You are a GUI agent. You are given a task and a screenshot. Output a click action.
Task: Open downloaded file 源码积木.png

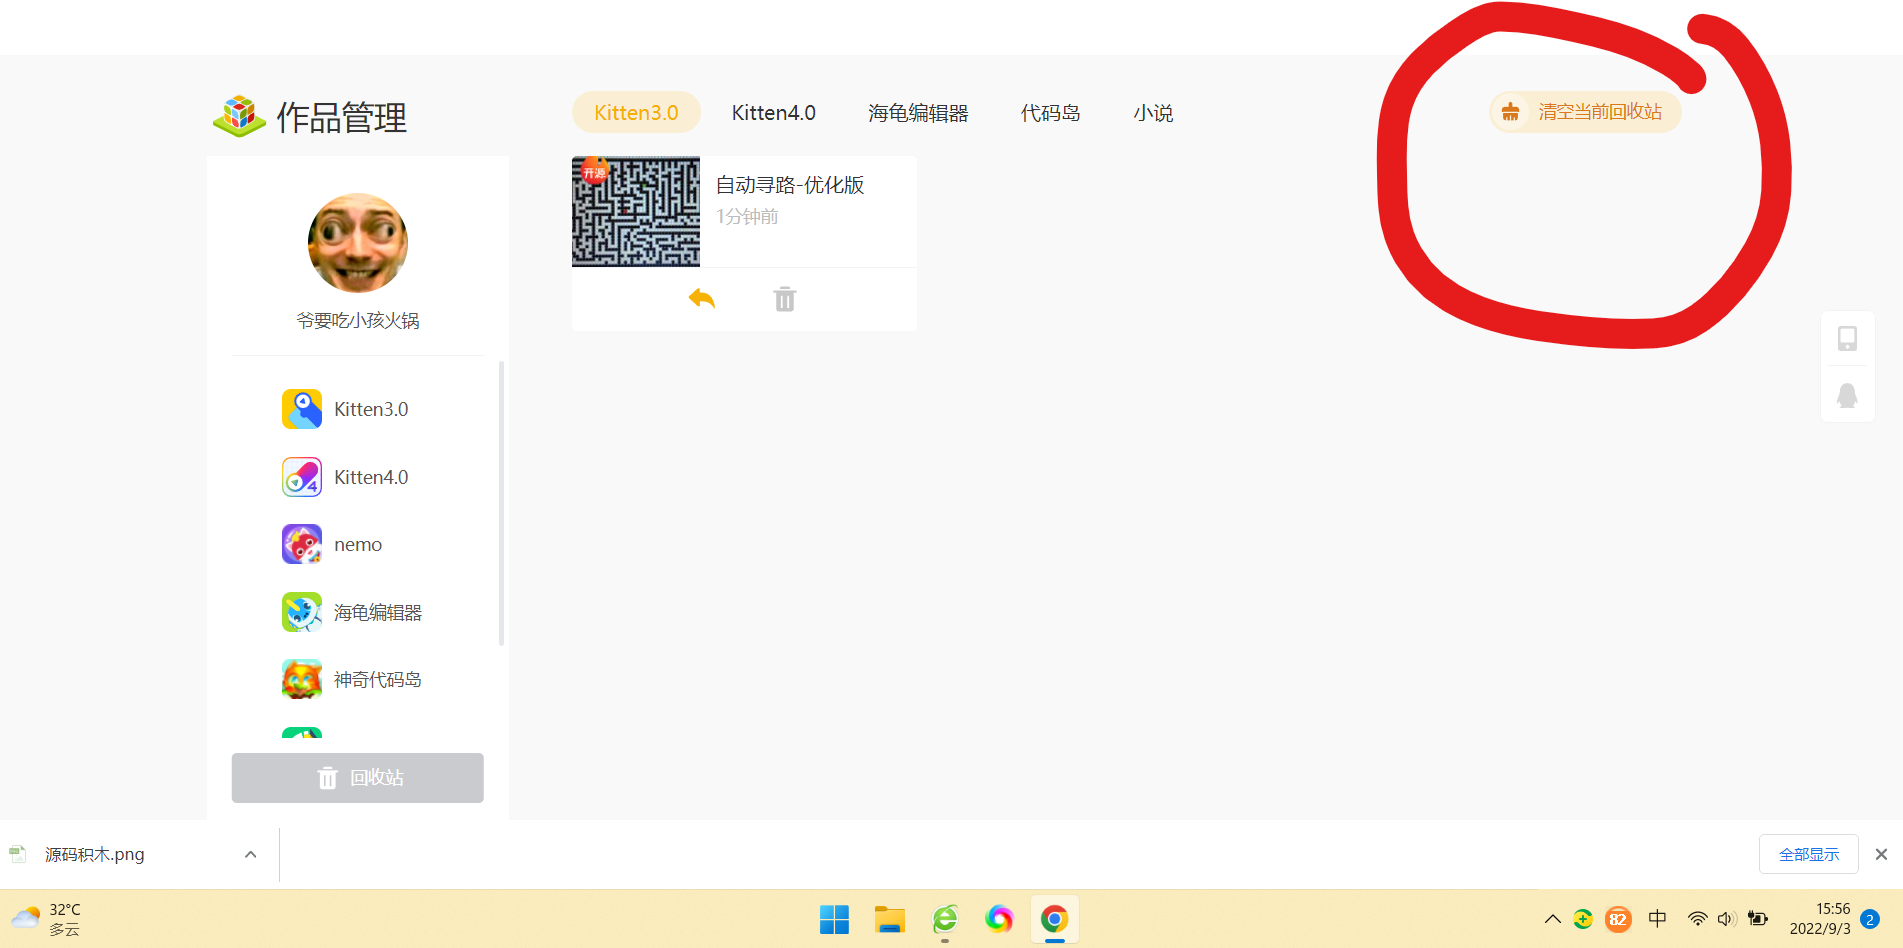click(94, 854)
